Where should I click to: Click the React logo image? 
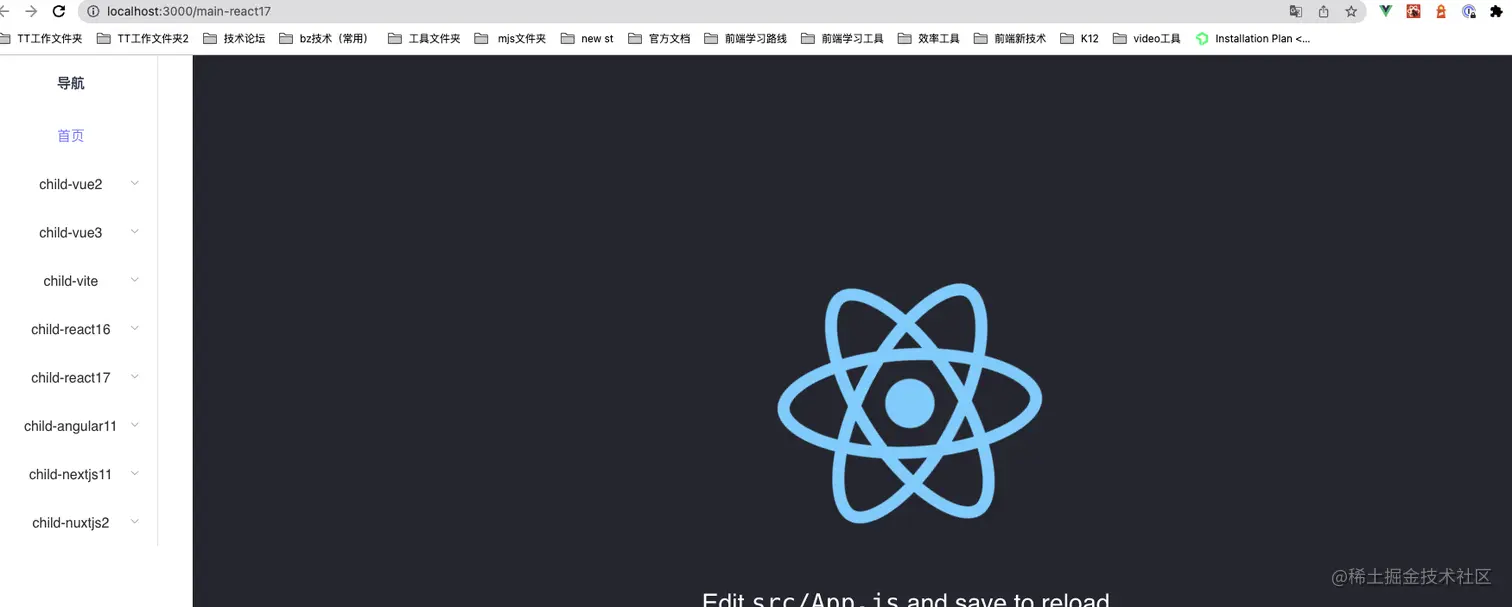pyautogui.click(x=910, y=403)
